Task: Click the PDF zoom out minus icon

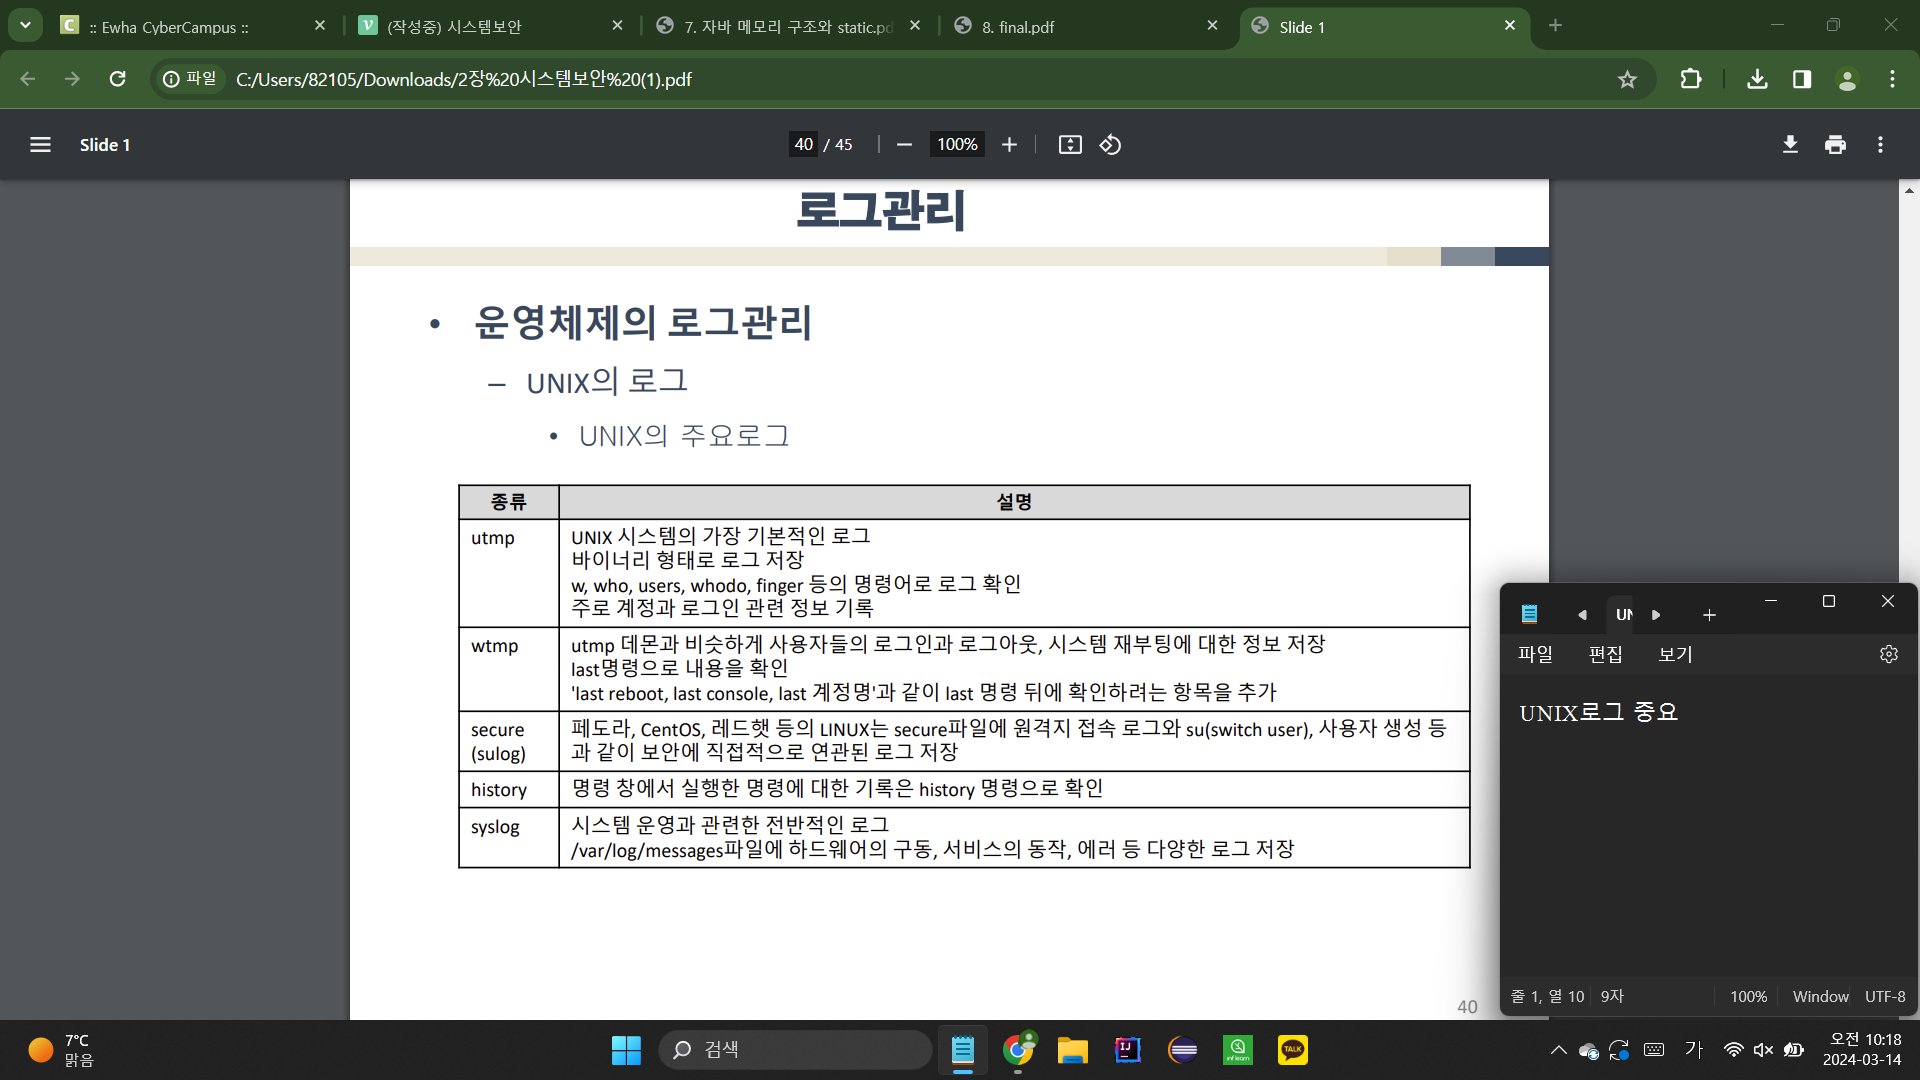Action: (904, 145)
